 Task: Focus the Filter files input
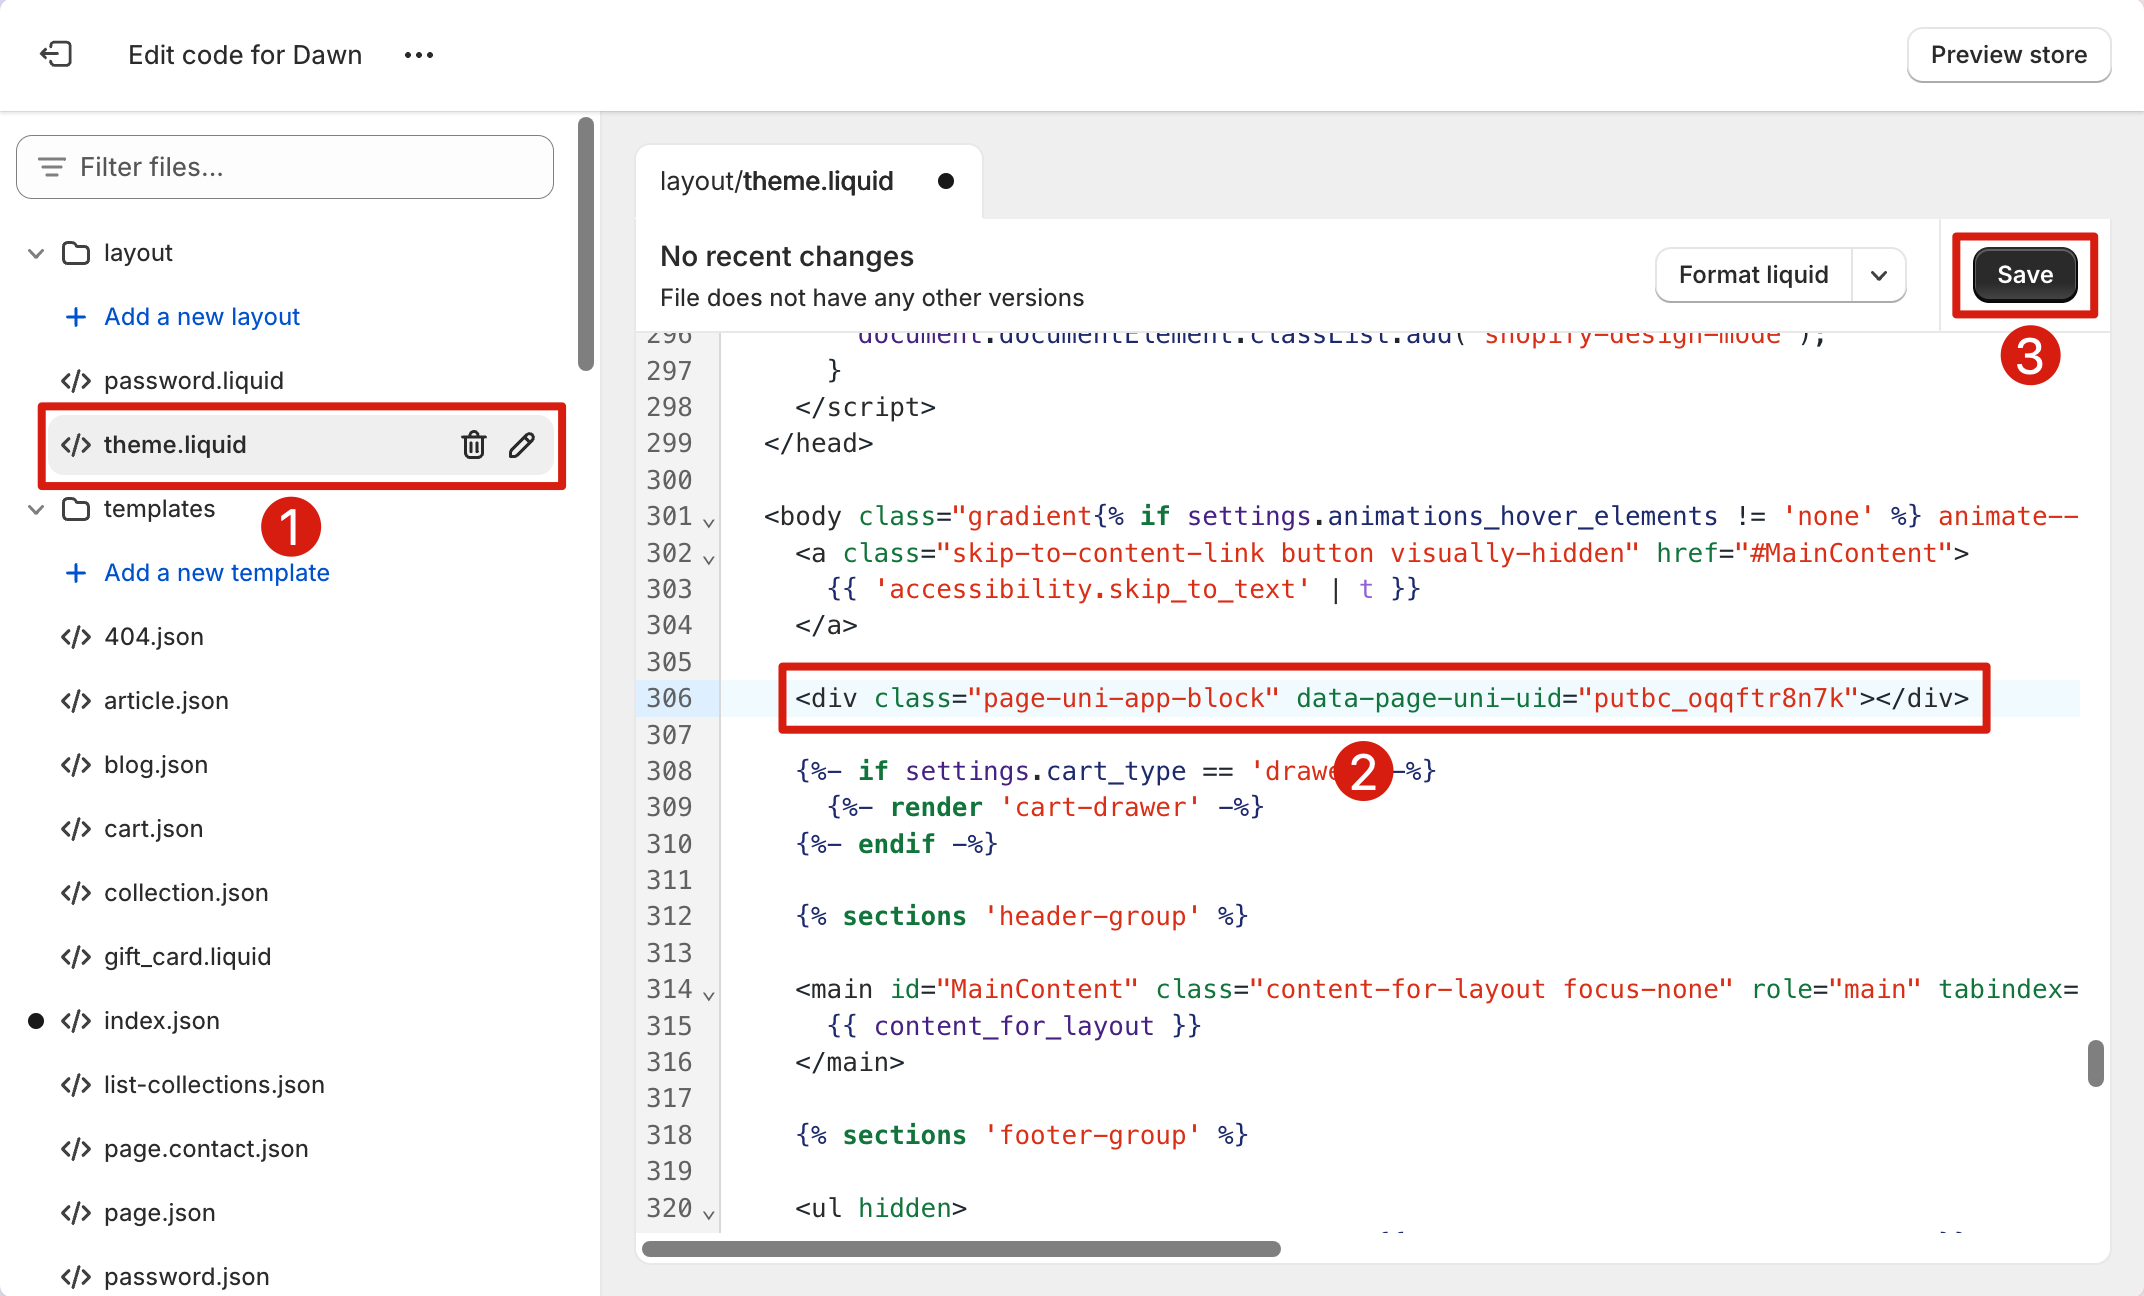[x=285, y=167]
